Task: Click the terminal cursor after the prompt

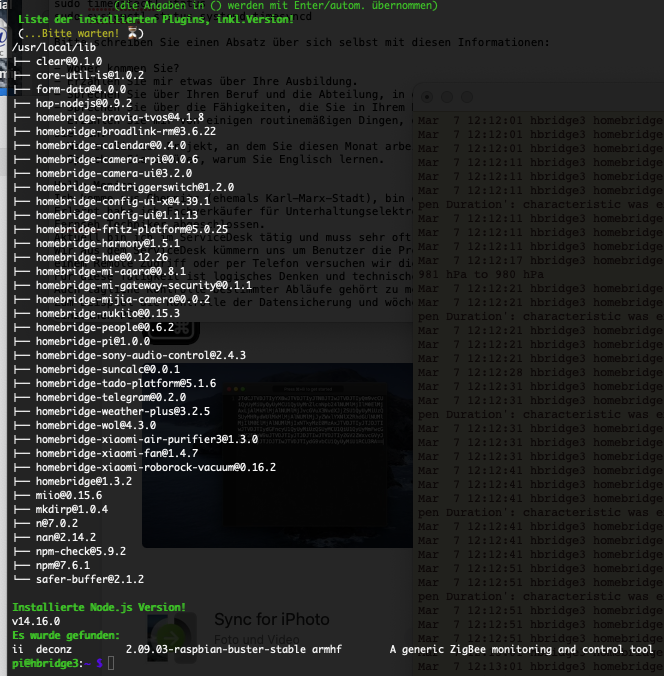Action: point(109,663)
